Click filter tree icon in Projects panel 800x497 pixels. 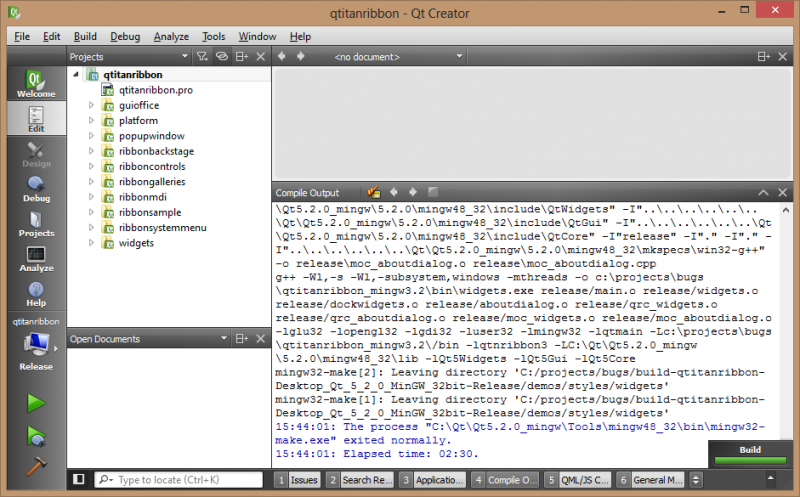200,57
